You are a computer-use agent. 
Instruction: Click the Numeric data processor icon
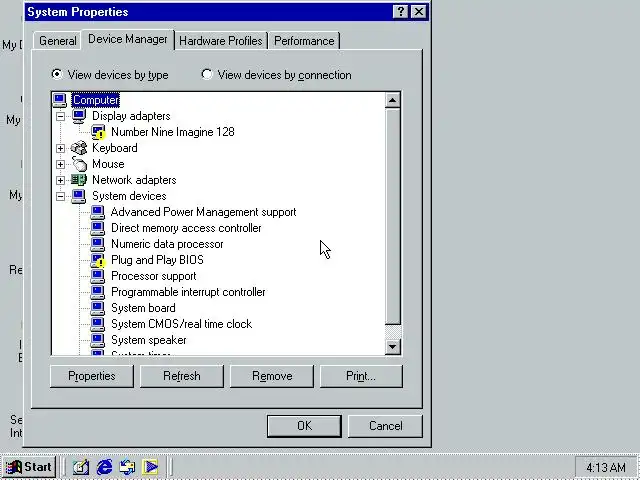tap(98, 244)
